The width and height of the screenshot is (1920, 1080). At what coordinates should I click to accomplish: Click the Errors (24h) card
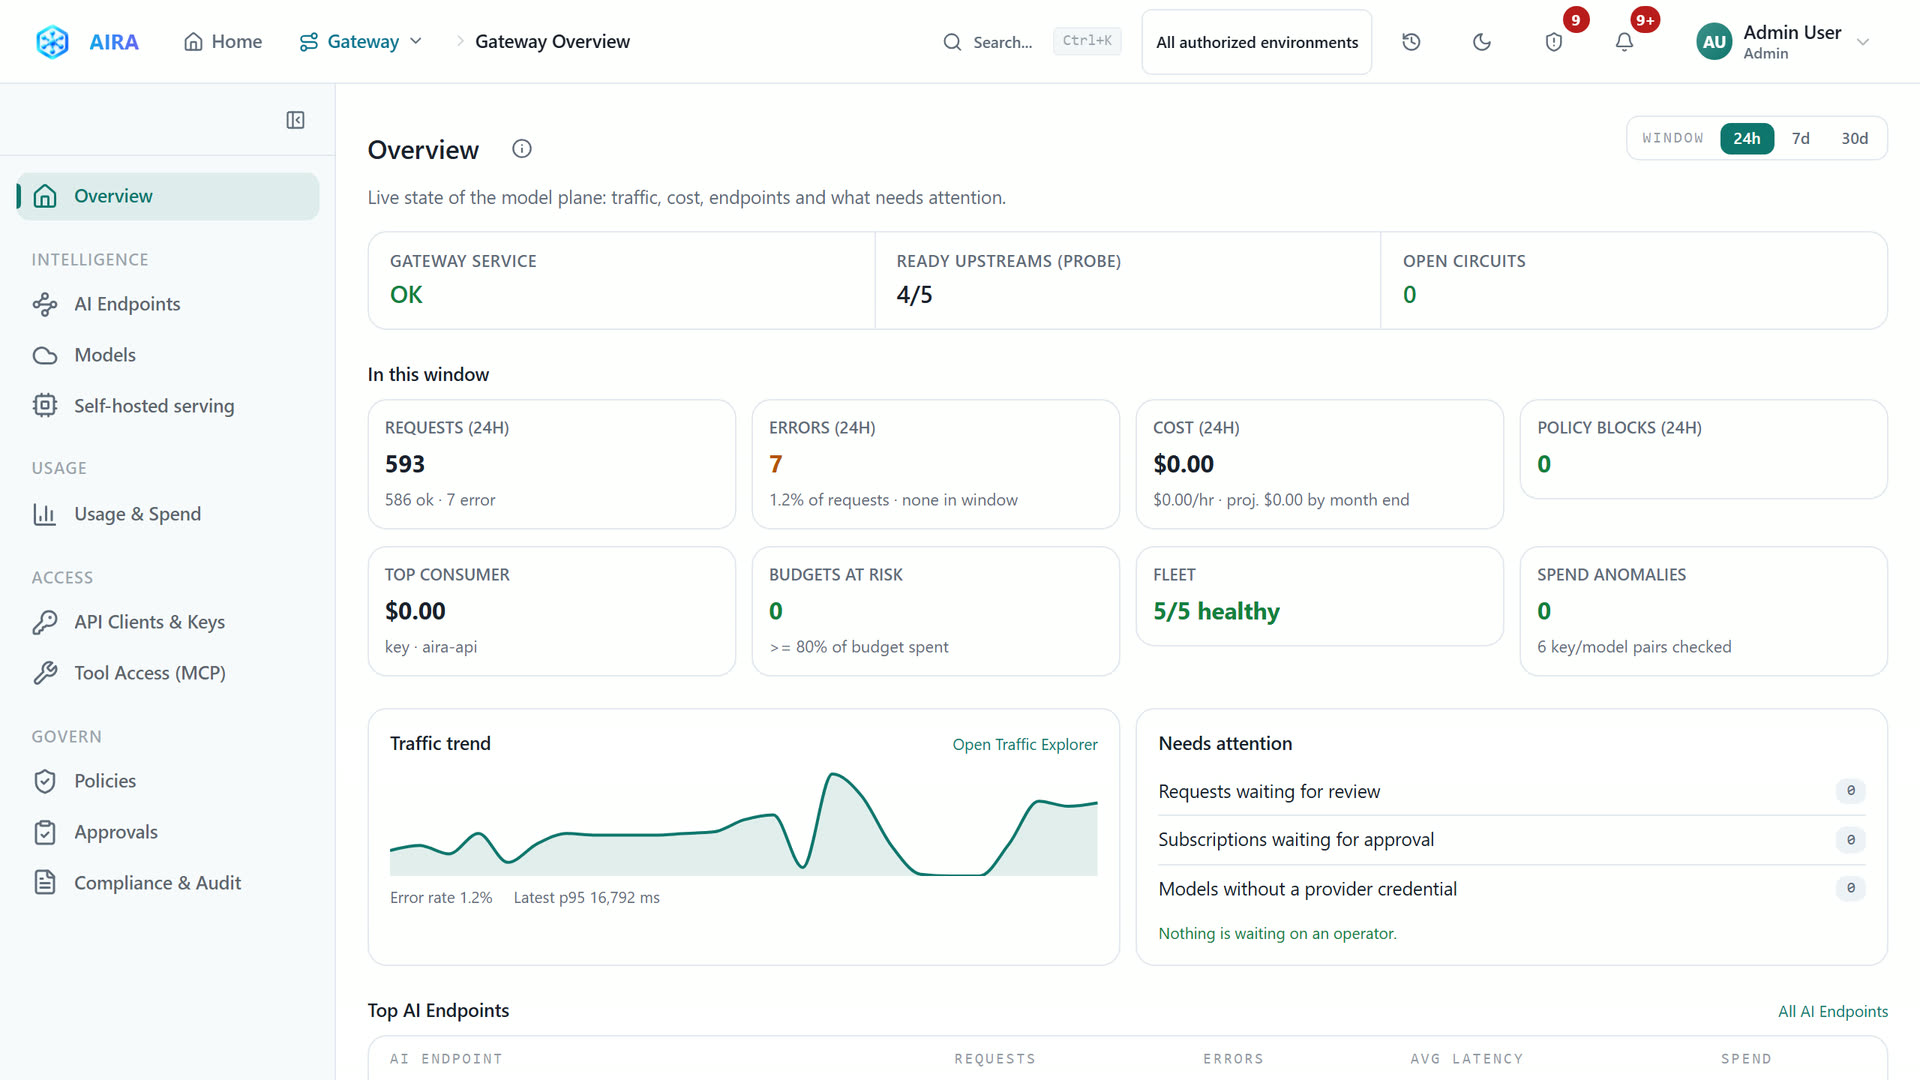[x=936, y=464]
